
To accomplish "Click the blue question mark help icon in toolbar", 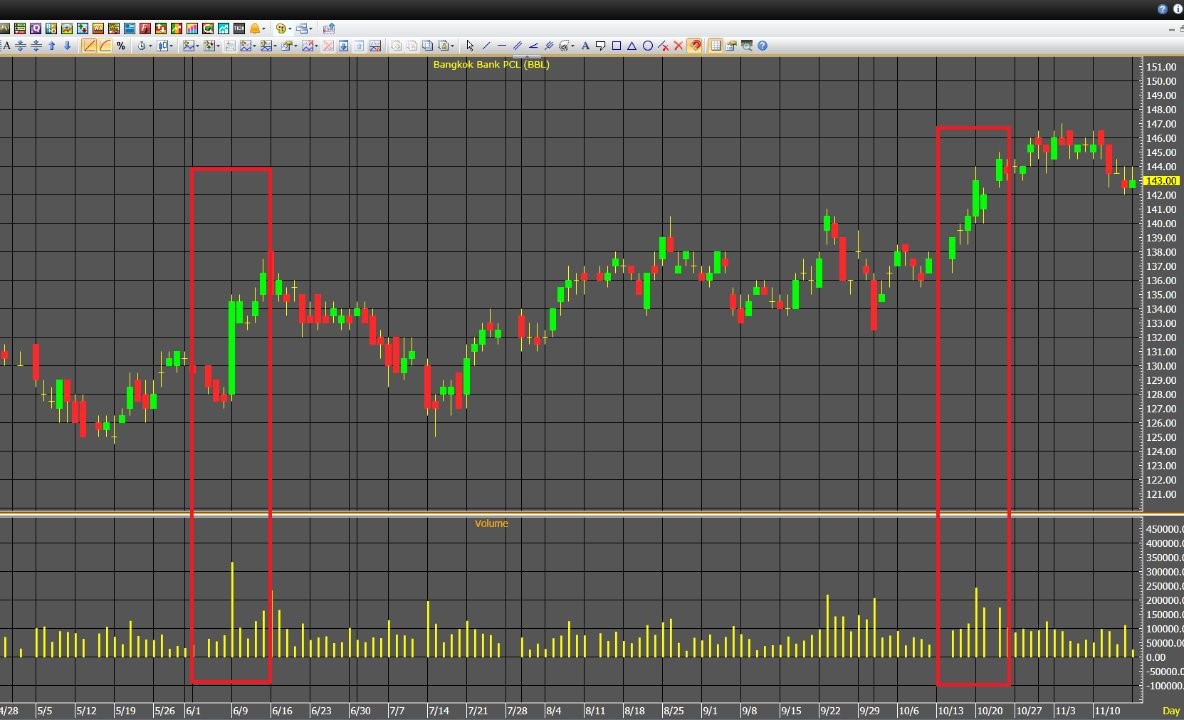I will 762,46.
